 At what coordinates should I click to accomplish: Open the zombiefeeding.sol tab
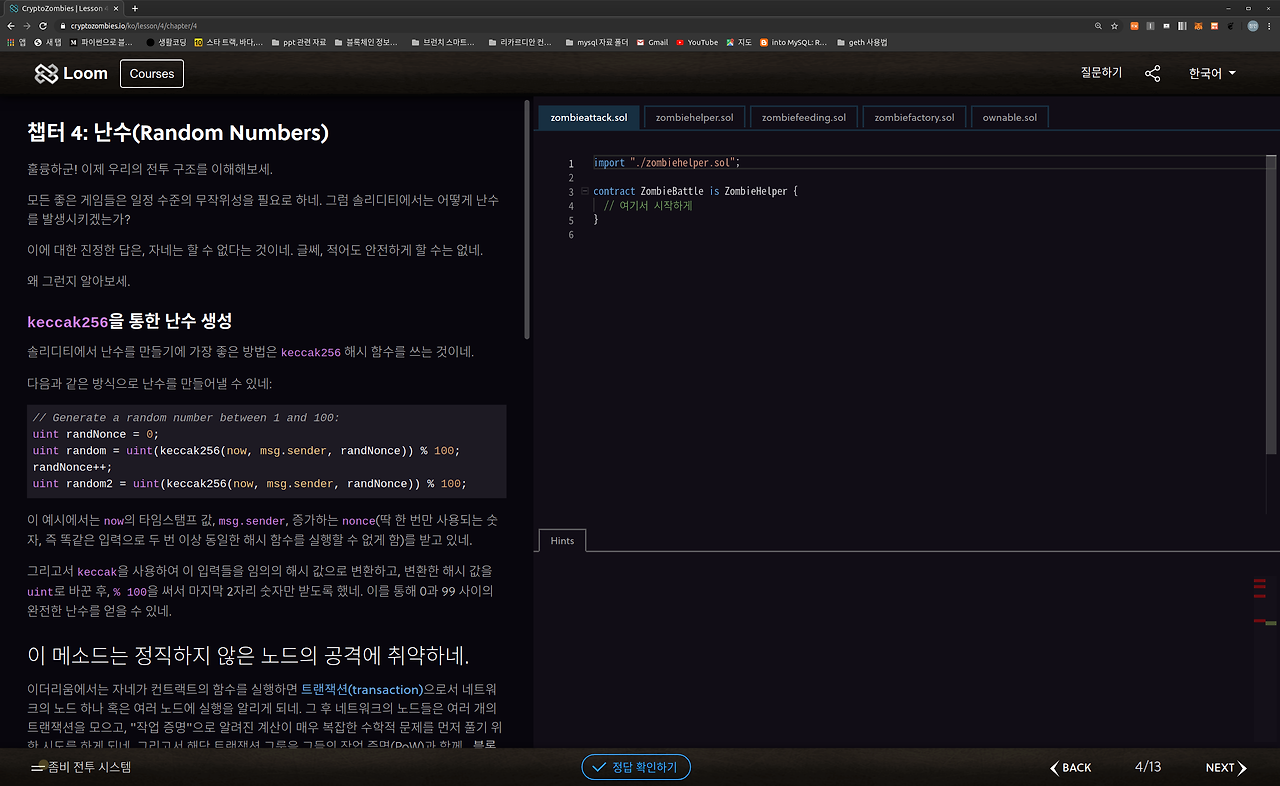pyautogui.click(x=803, y=117)
